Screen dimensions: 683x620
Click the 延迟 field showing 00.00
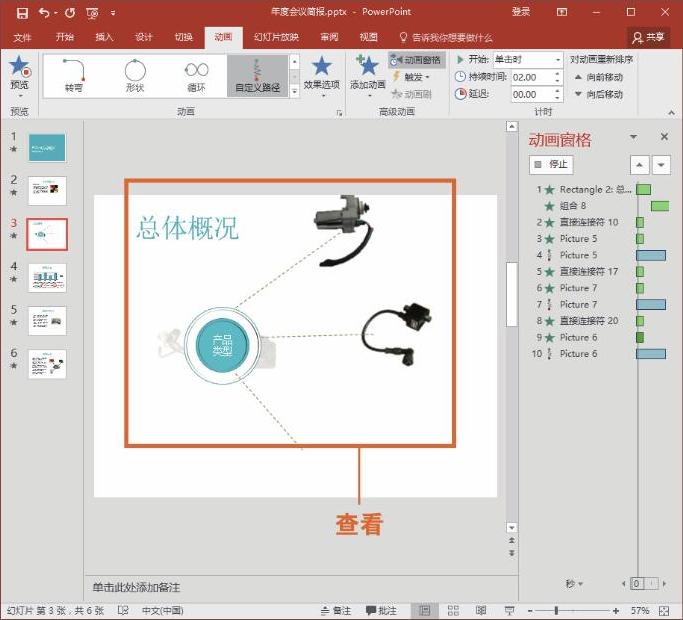tap(532, 94)
